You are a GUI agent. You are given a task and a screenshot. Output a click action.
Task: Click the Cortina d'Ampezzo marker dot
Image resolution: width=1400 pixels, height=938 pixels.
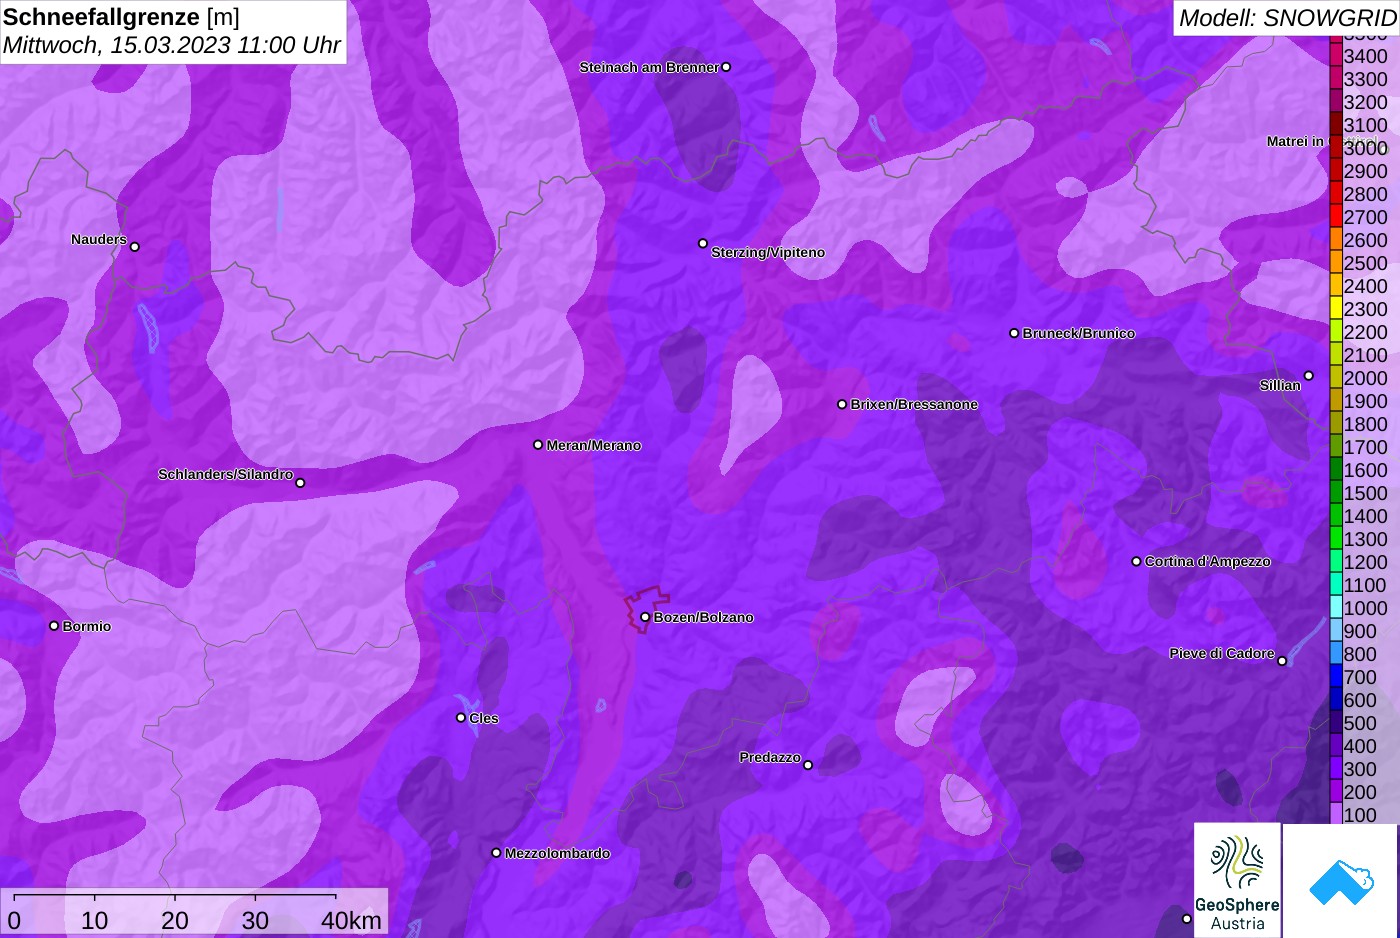[1136, 561]
